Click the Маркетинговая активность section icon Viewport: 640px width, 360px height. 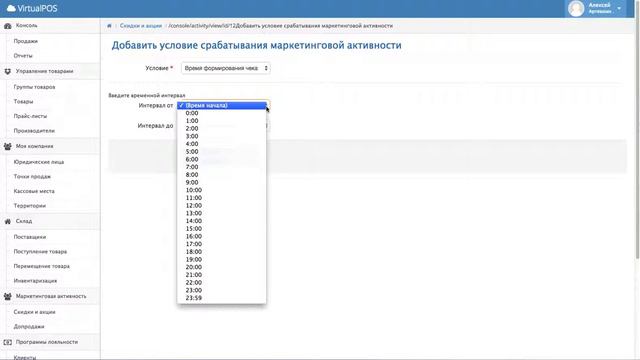pyautogui.click(x=7, y=296)
